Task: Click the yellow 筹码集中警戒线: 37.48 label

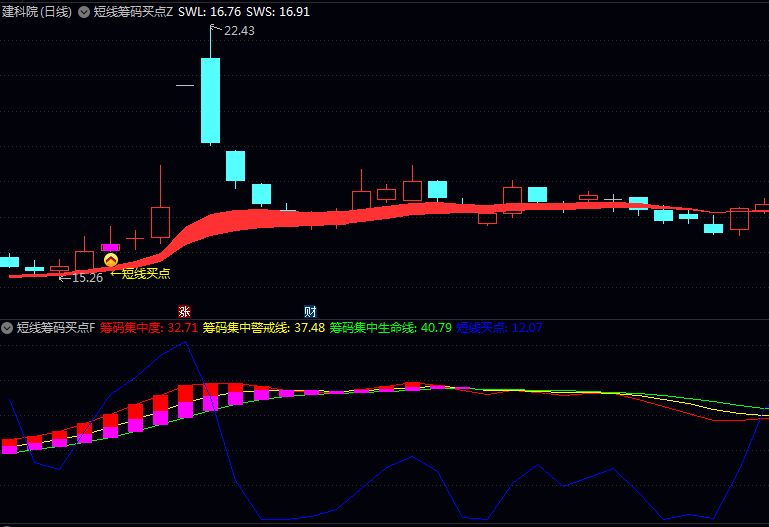Action: [264, 328]
